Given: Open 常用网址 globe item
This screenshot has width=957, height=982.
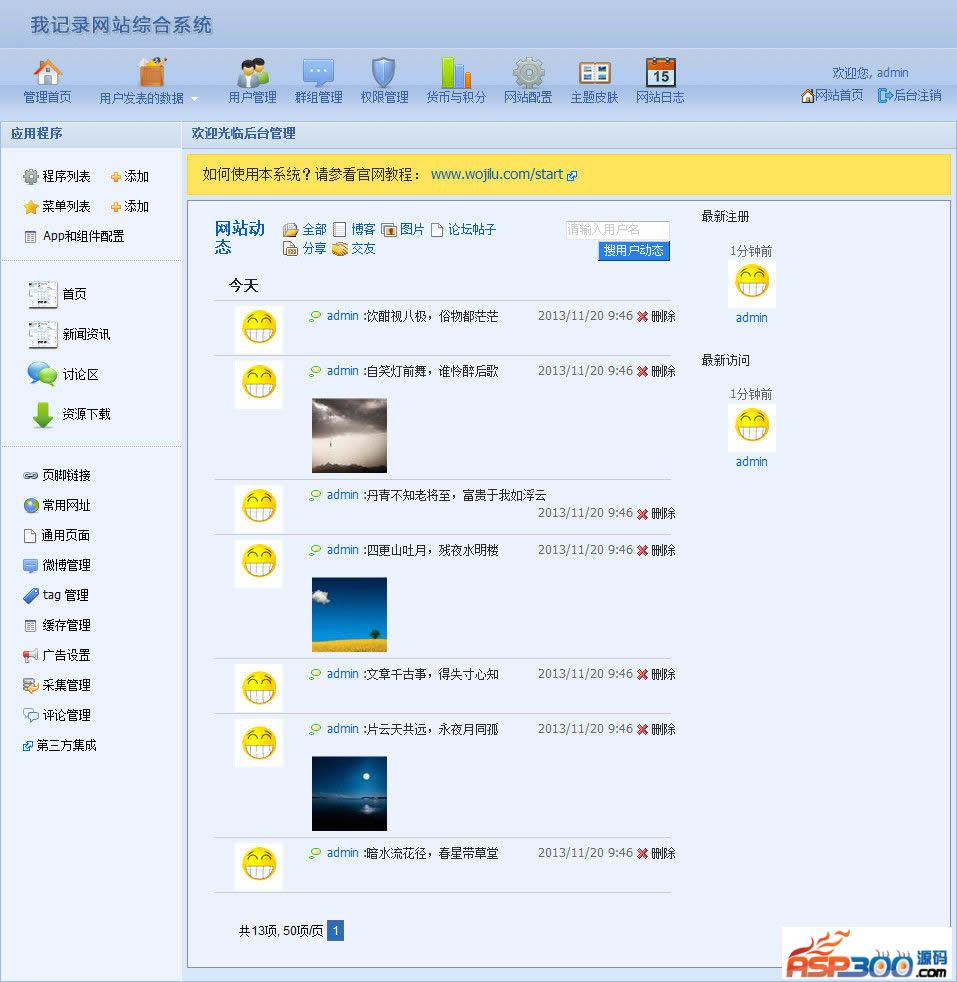Looking at the screenshot, I should click(57, 505).
